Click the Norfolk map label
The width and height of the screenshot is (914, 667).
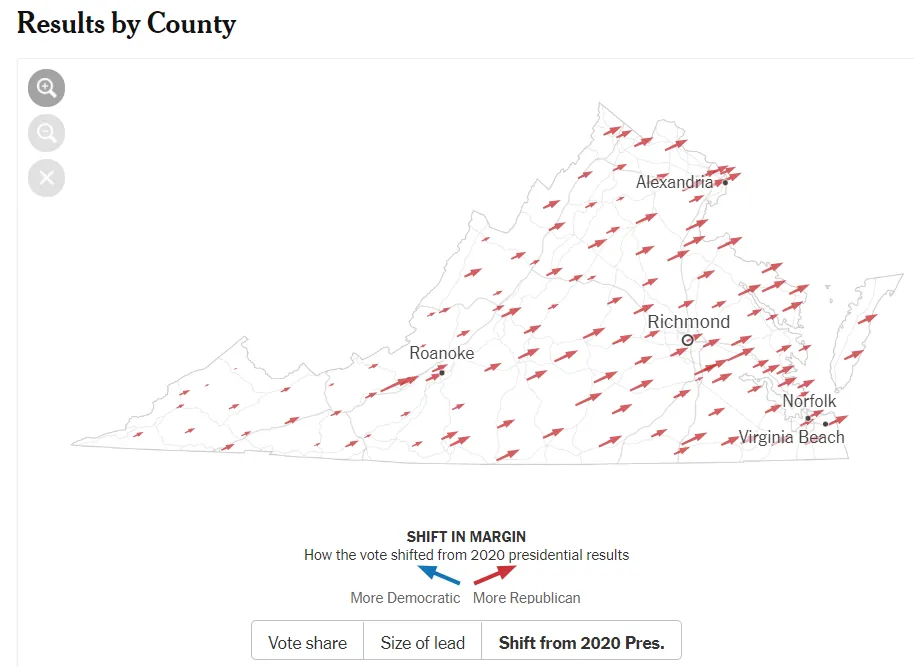pyautogui.click(x=809, y=401)
